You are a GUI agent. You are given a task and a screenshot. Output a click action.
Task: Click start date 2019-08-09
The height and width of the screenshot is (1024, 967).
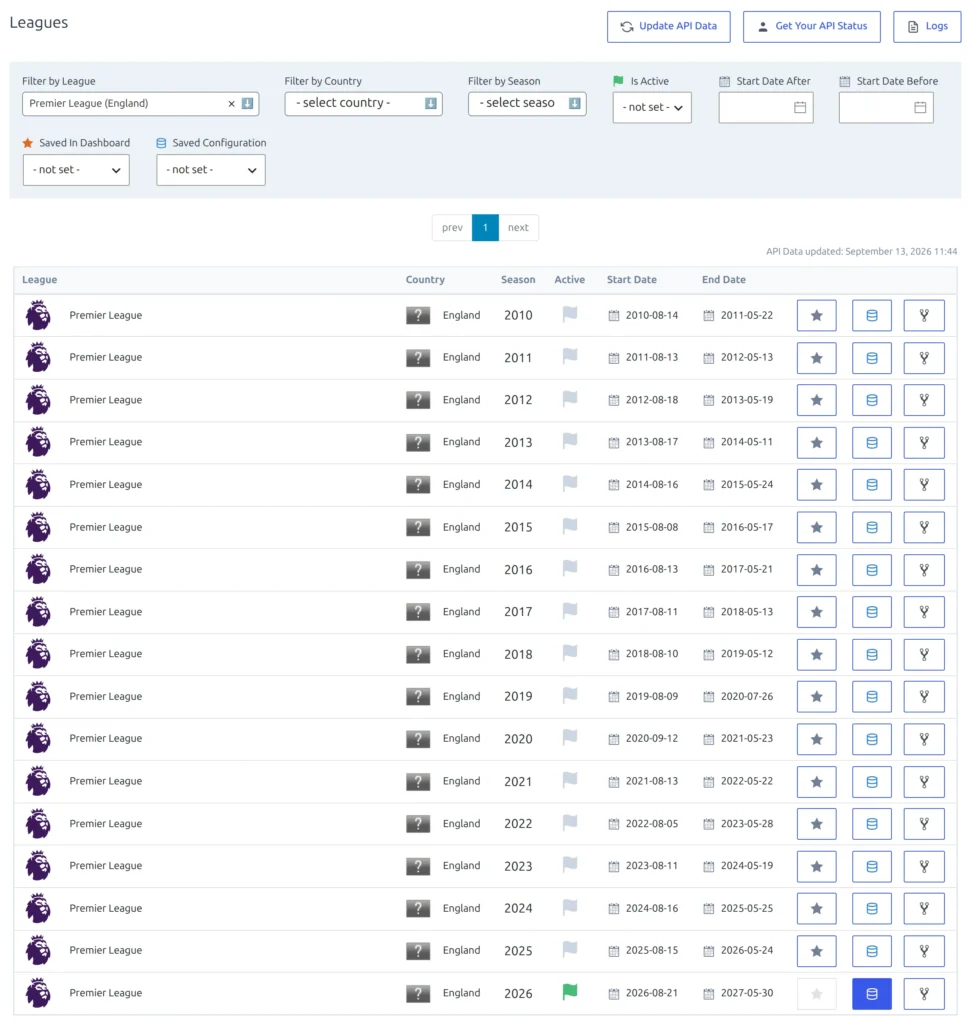point(652,697)
